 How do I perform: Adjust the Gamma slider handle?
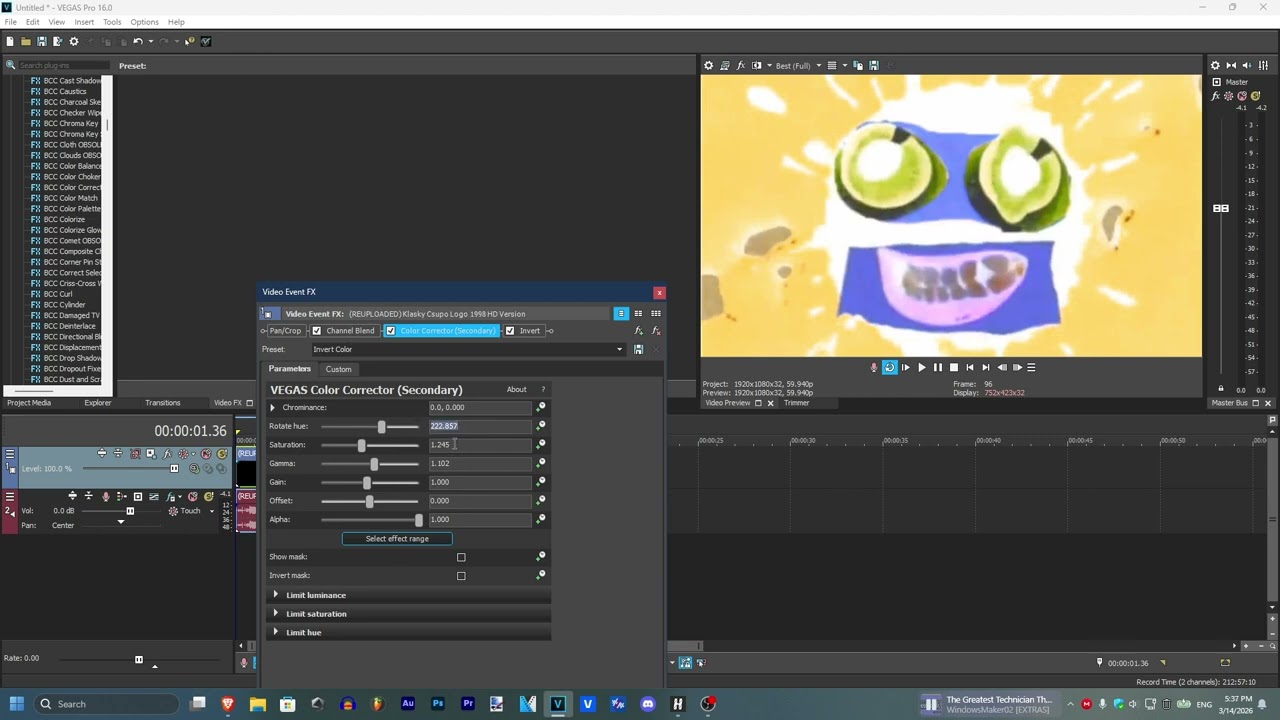click(x=374, y=464)
